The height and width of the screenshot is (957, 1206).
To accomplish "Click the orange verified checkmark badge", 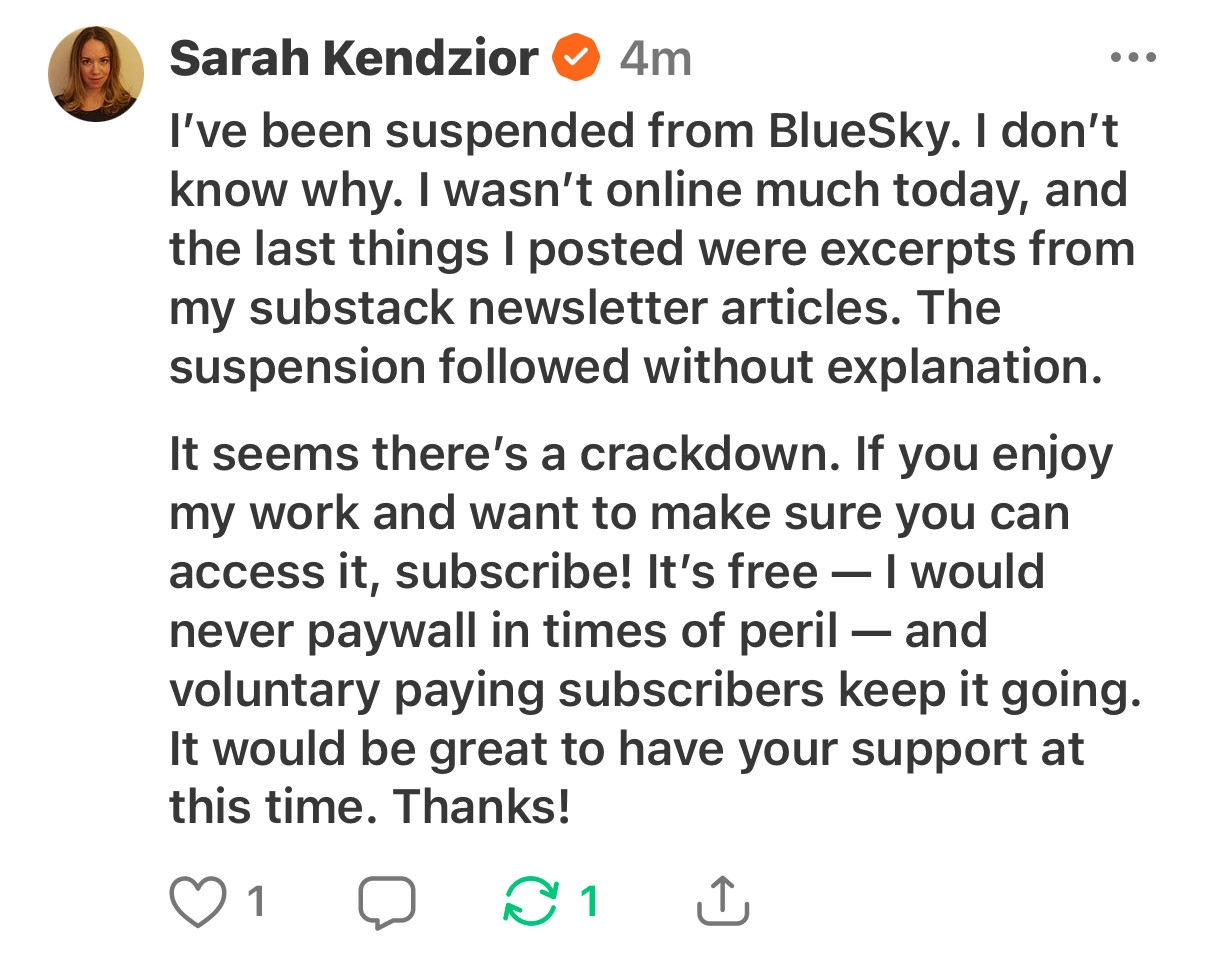I will (x=578, y=58).
